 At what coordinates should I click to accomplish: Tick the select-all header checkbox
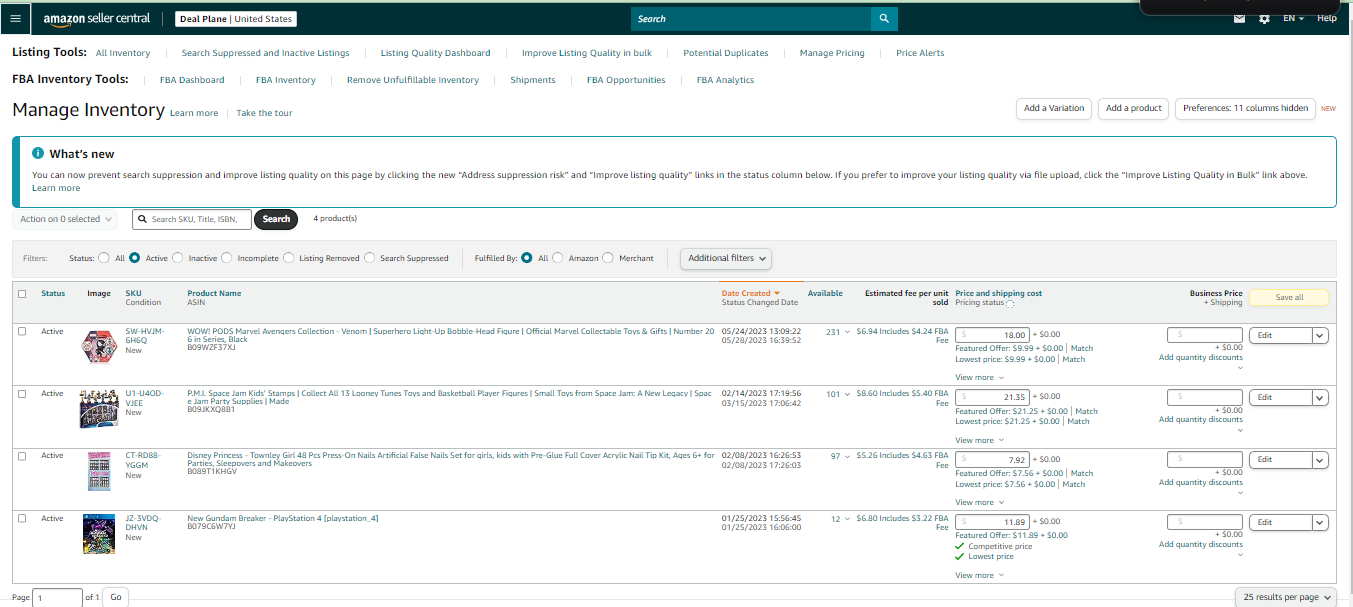pos(22,294)
